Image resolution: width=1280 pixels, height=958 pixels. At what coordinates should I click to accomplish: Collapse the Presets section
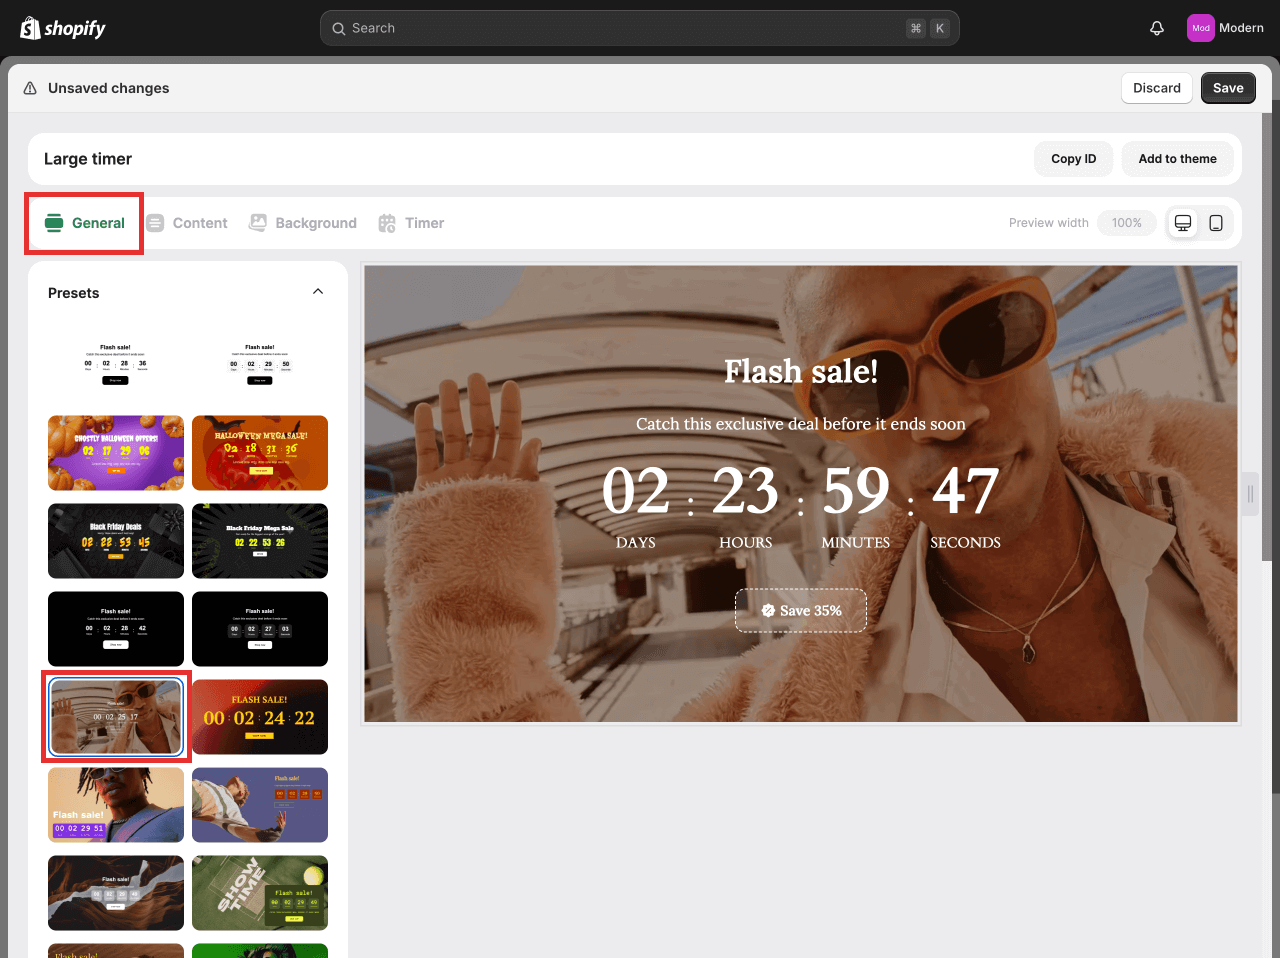click(x=318, y=291)
